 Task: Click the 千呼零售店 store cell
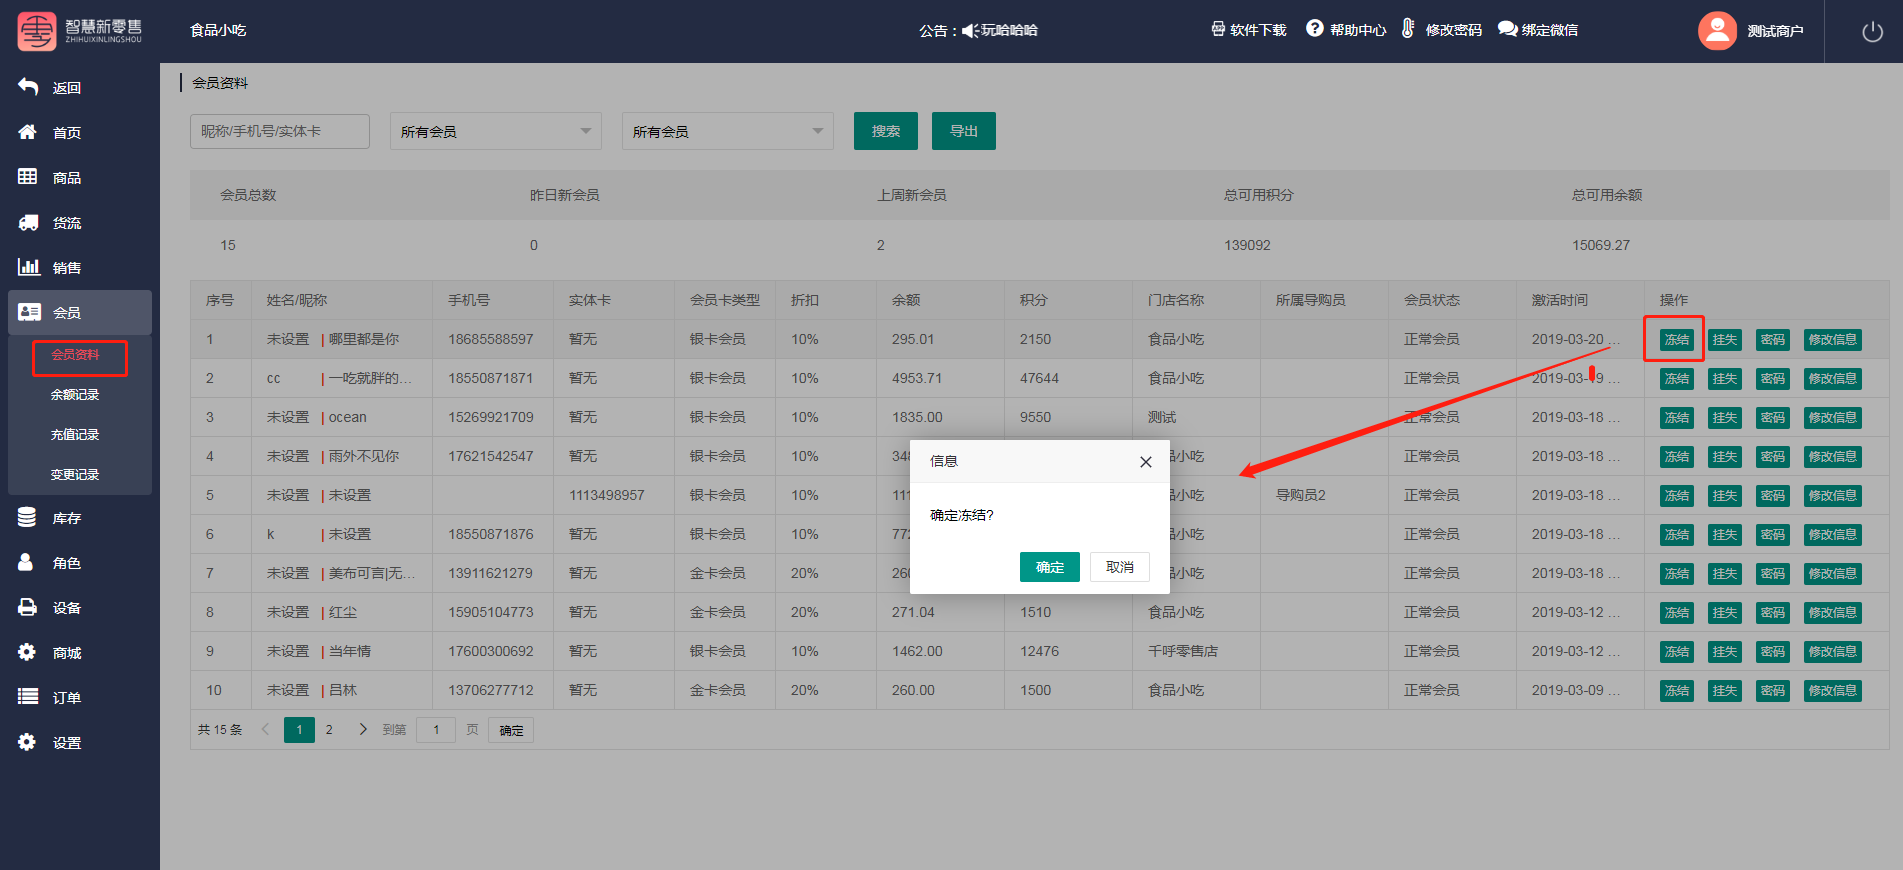coord(1183,651)
